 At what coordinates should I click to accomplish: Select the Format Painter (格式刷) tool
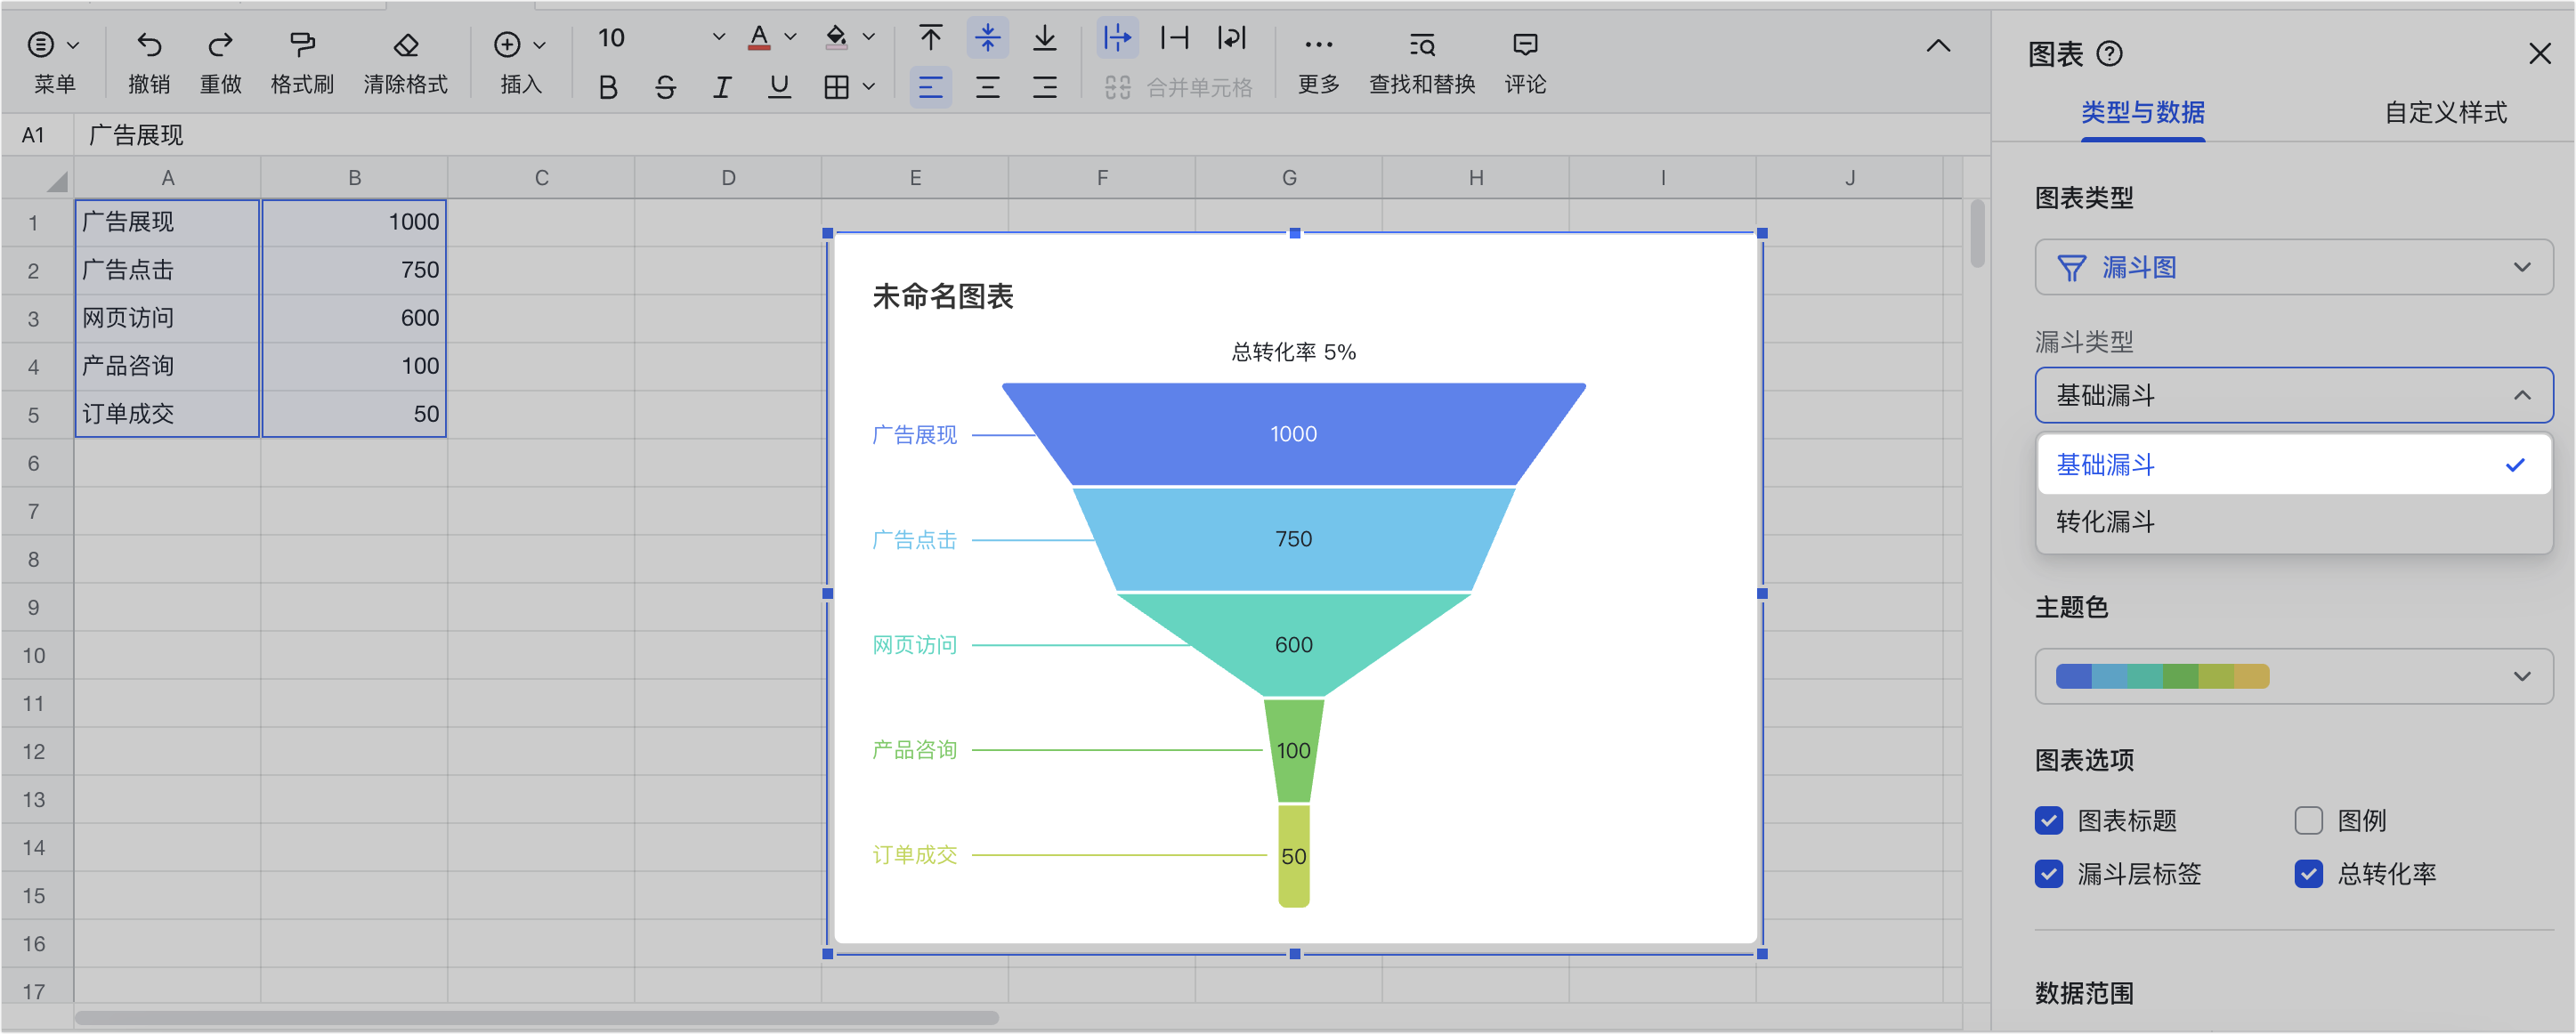tap(302, 45)
